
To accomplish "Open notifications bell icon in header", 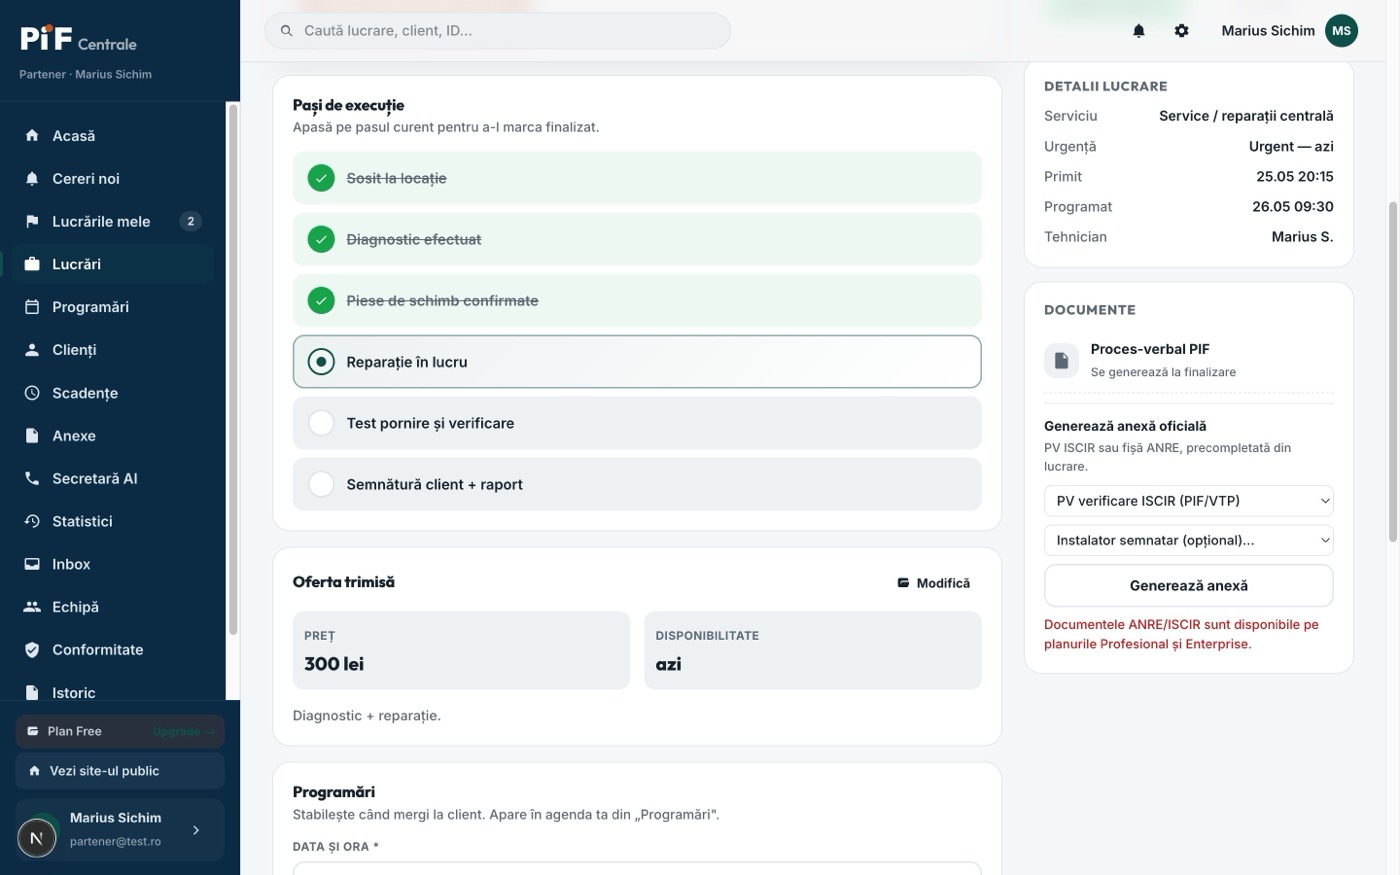I will point(1138,31).
